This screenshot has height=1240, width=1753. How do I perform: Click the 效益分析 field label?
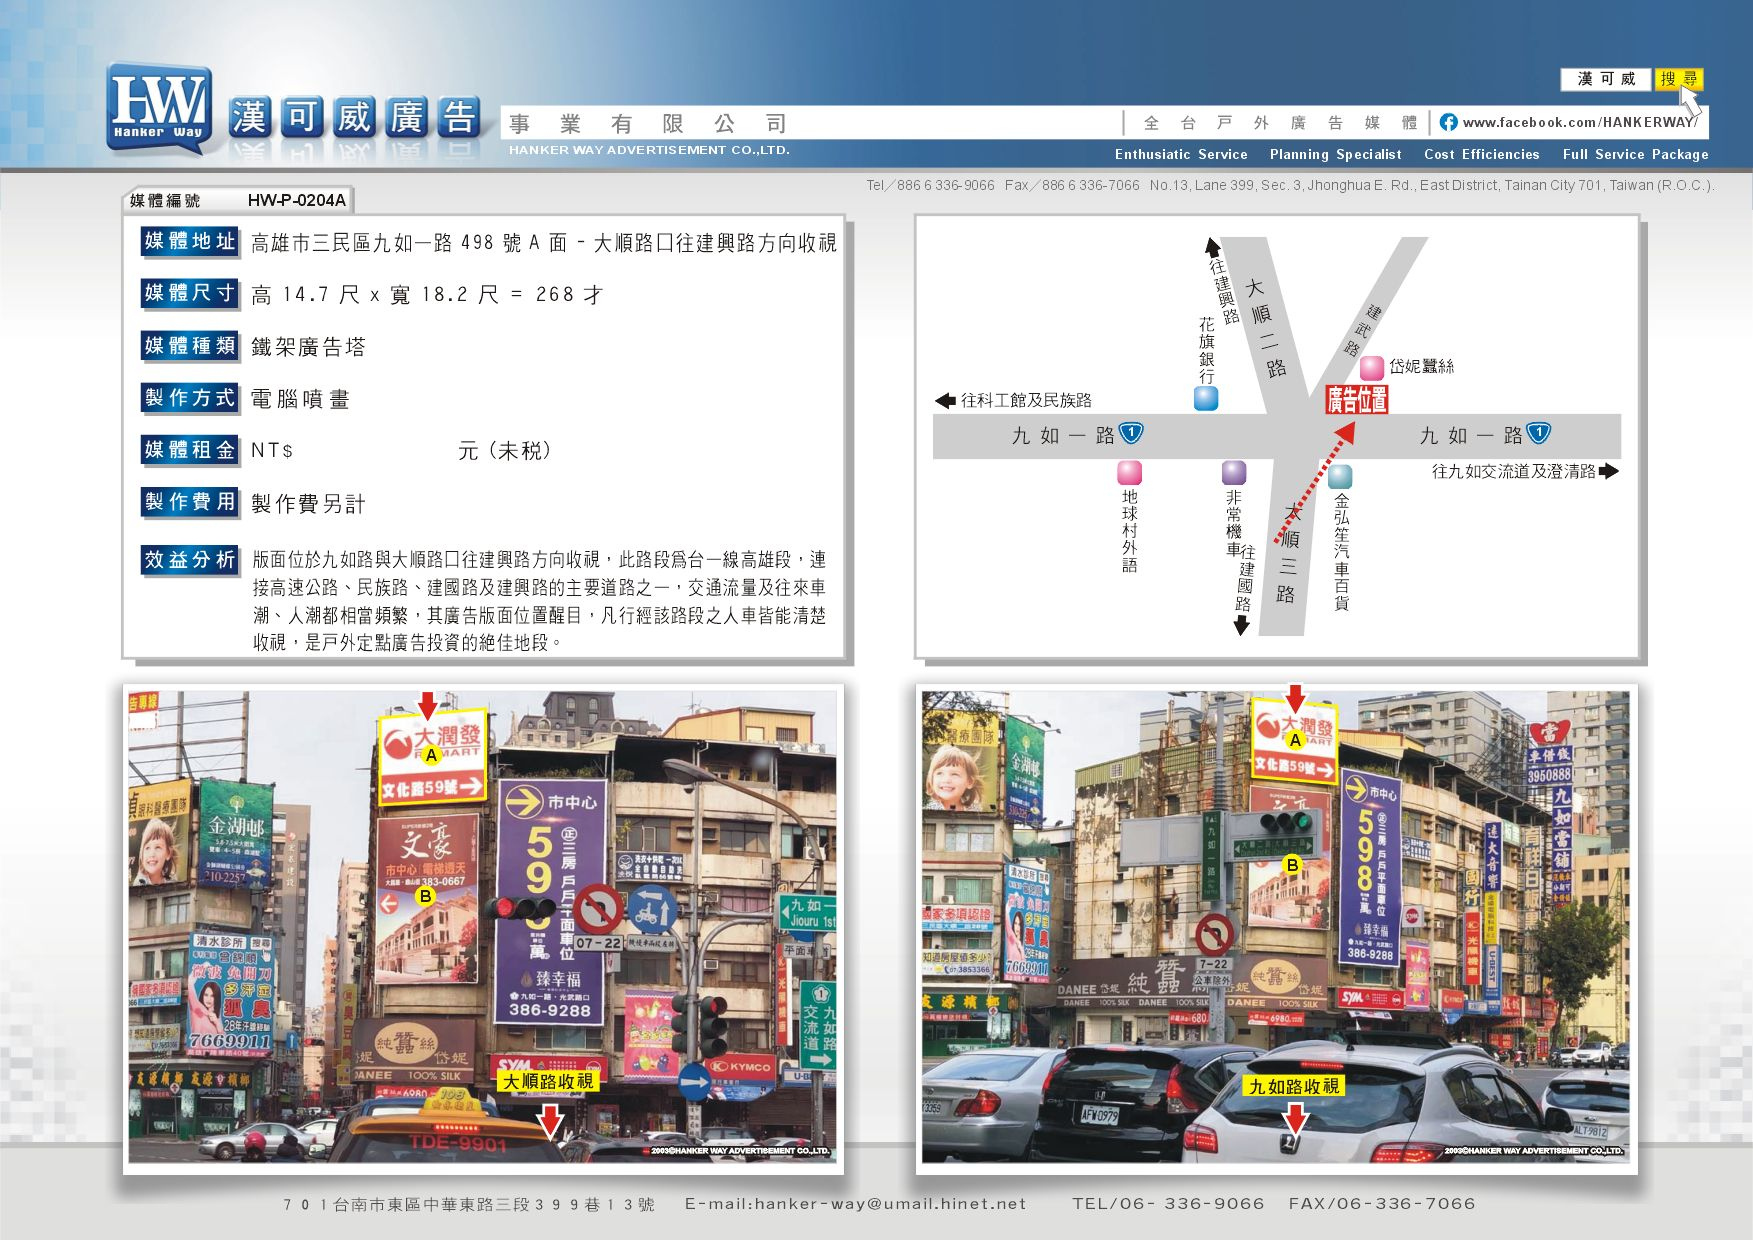tap(189, 560)
